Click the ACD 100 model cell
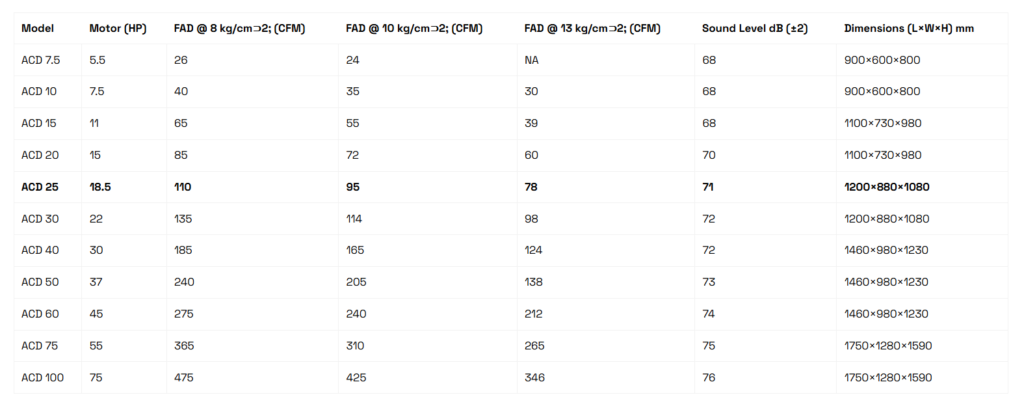The image size is (1024, 408). (x=41, y=378)
